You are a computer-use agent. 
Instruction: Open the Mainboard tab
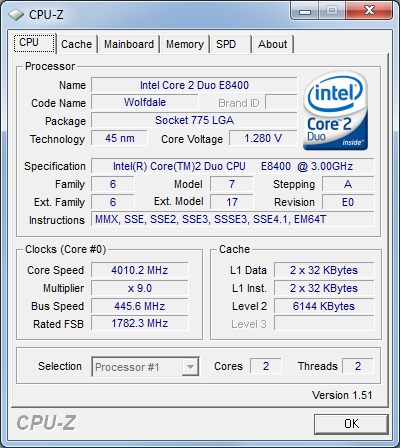click(x=129, y=44)
